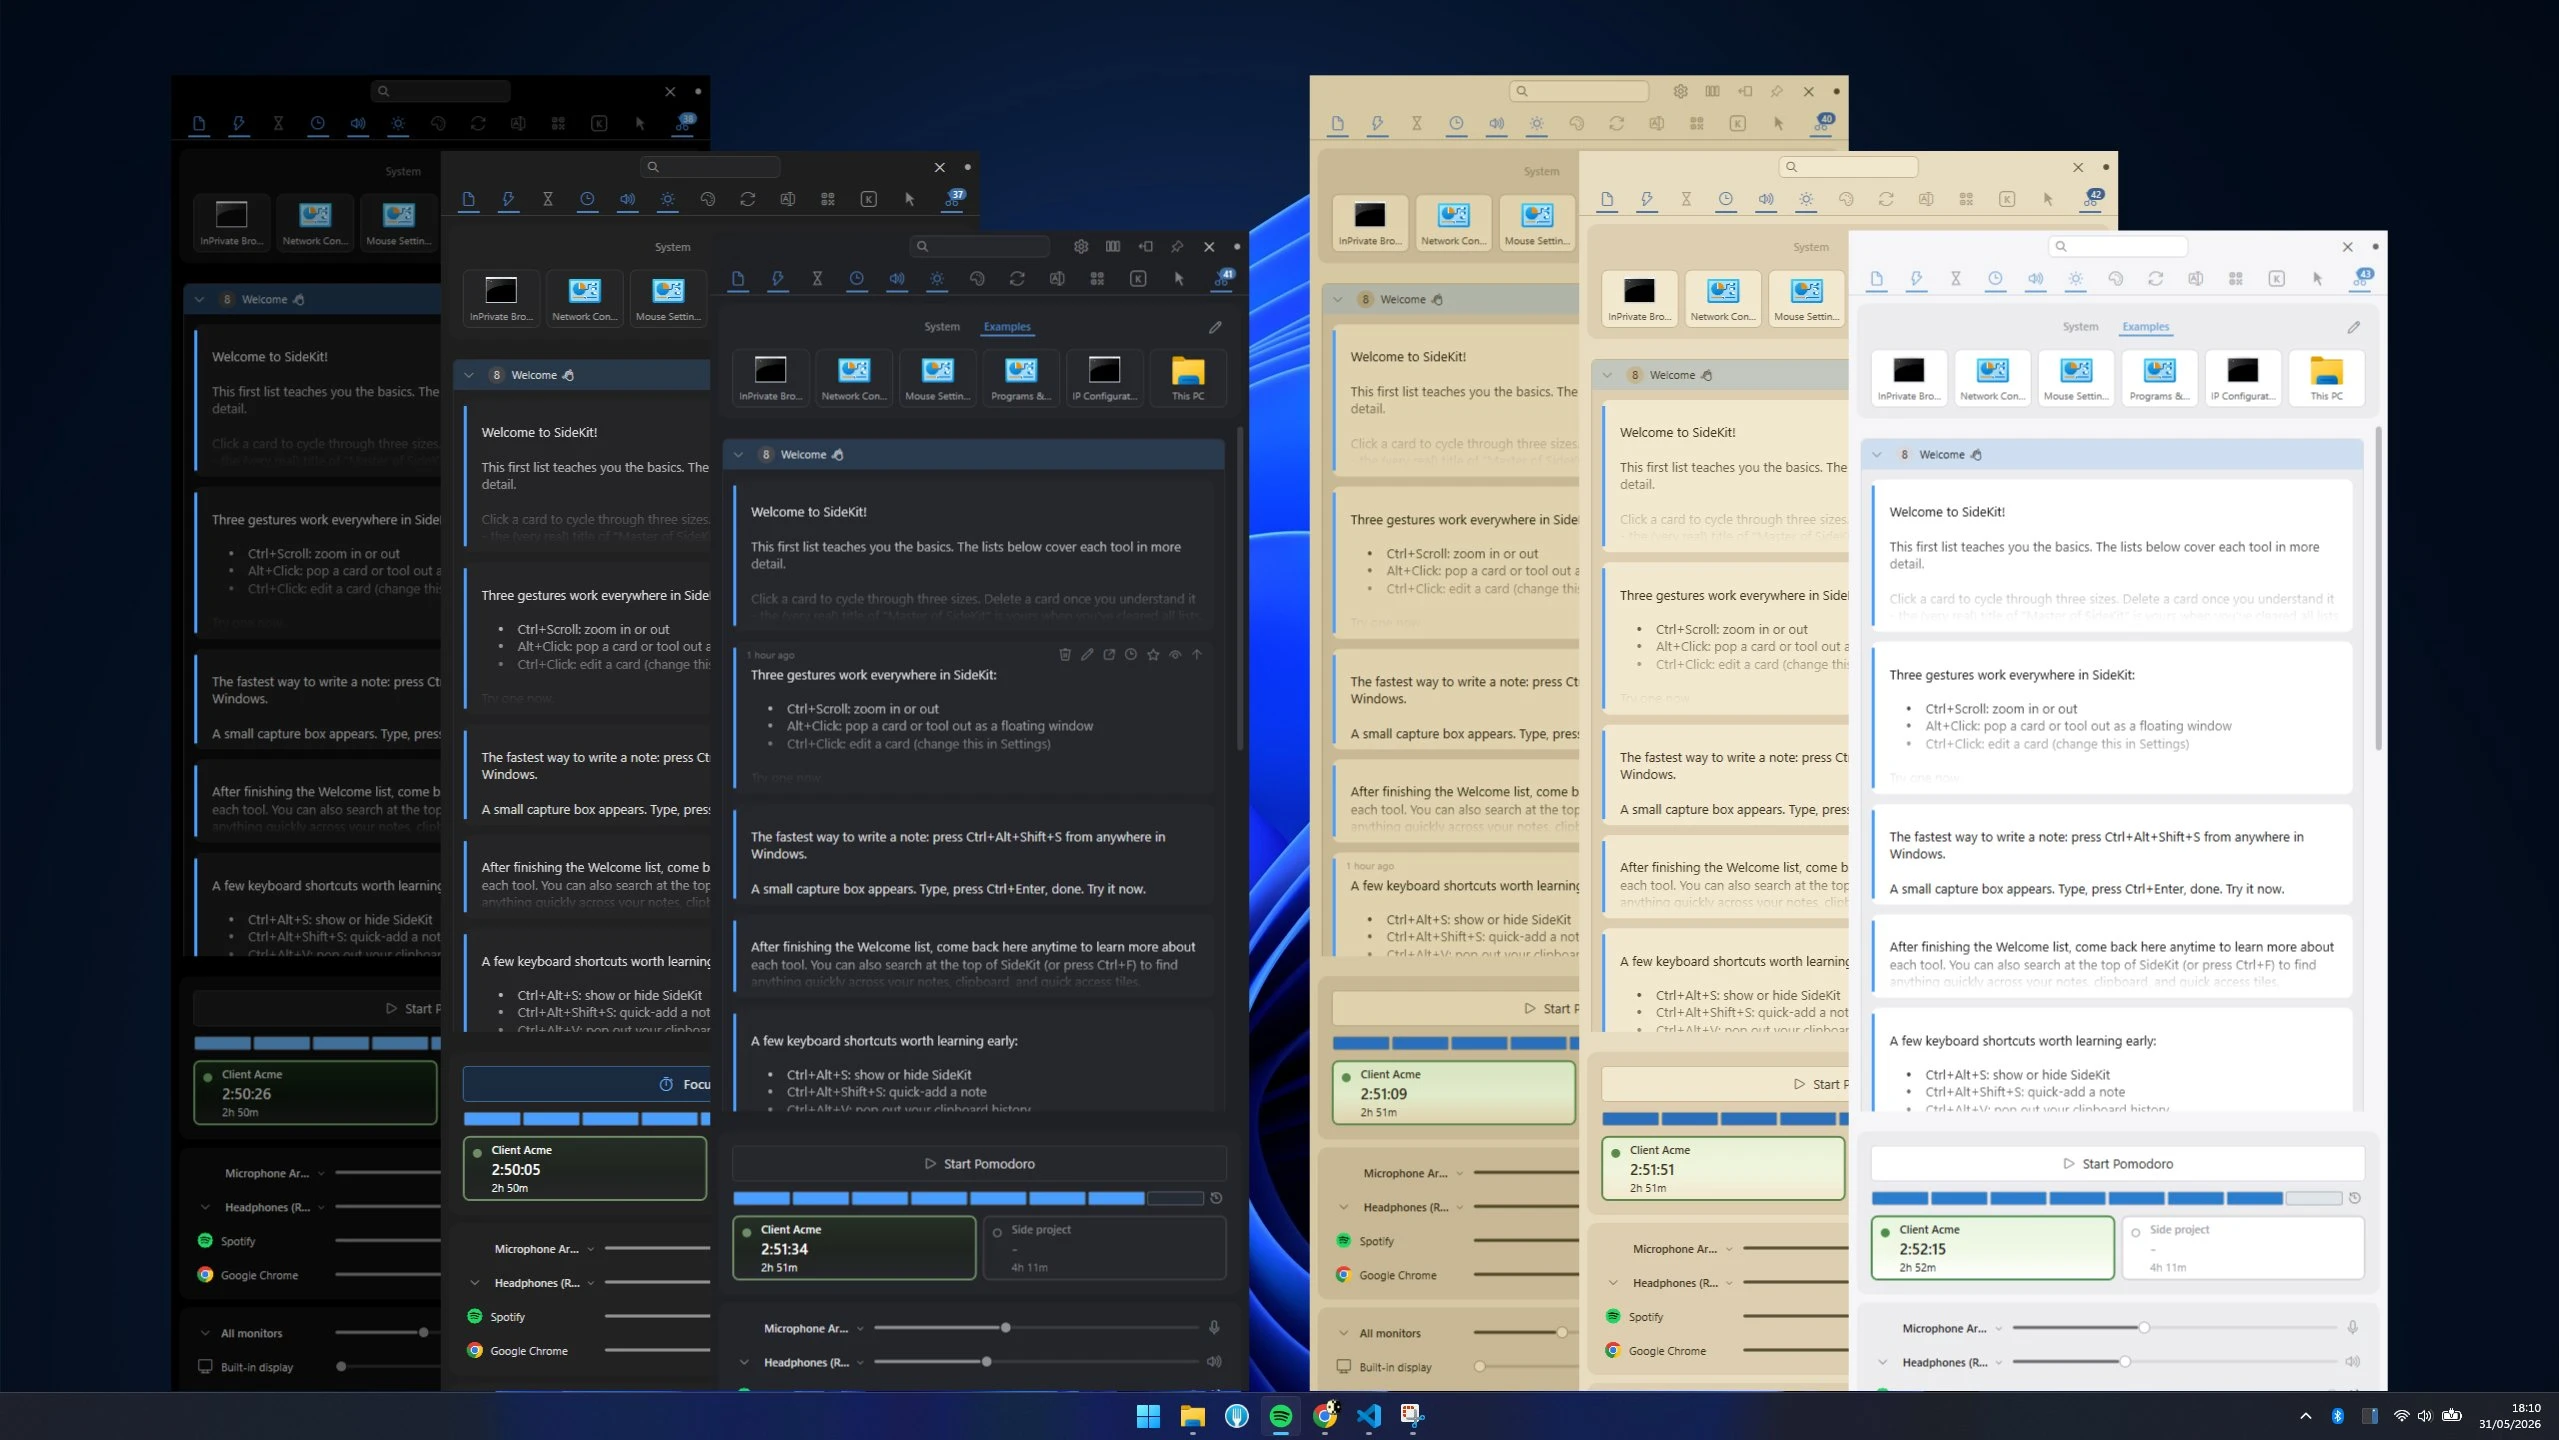Viewport: 2559px width, 1440px height.
Task: Switch to System tab in front dark window
Action: (x=942, y=327)
